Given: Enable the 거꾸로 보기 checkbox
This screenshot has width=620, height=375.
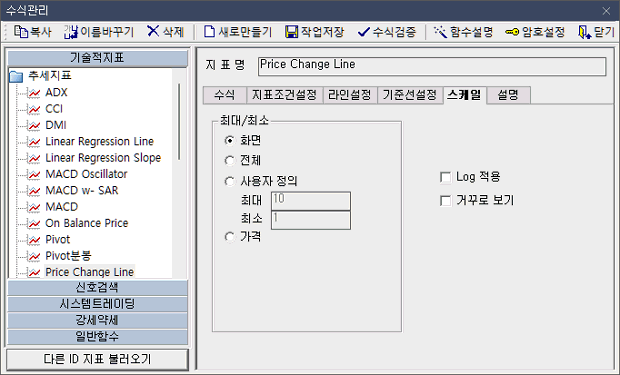Looking at the screenshot, I should point(445,201).
